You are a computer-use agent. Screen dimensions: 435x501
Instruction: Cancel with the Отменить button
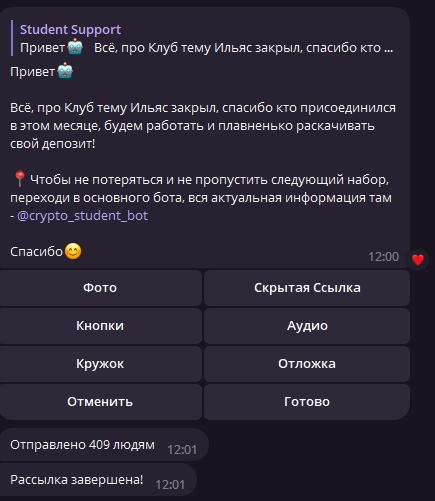coord(100,402)
